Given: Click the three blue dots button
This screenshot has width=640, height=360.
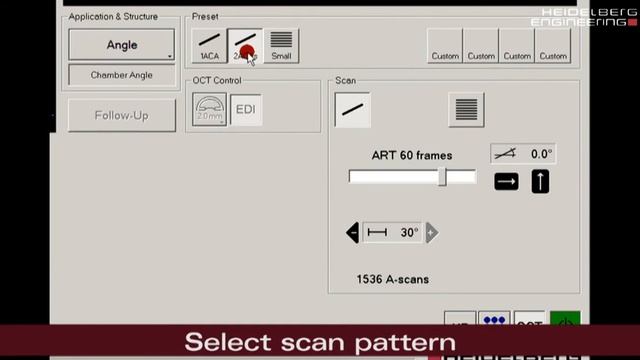Looking at the screenshot, I should tap(494, 319).
